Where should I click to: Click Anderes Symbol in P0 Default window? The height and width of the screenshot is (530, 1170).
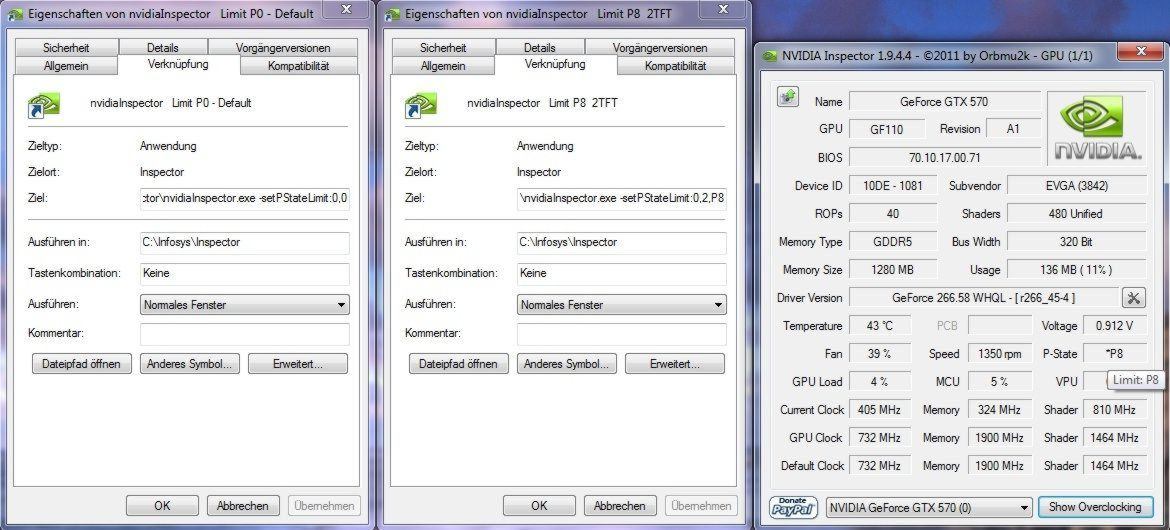pyautogui.click(x=190, y=364)
